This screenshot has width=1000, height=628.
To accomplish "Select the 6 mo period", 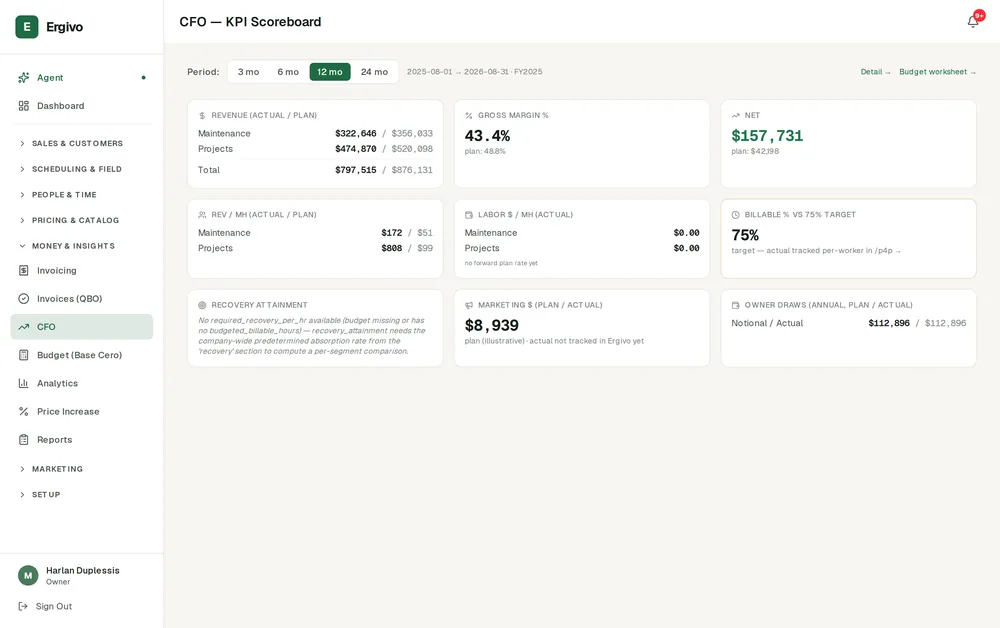I will pos(288,72).
